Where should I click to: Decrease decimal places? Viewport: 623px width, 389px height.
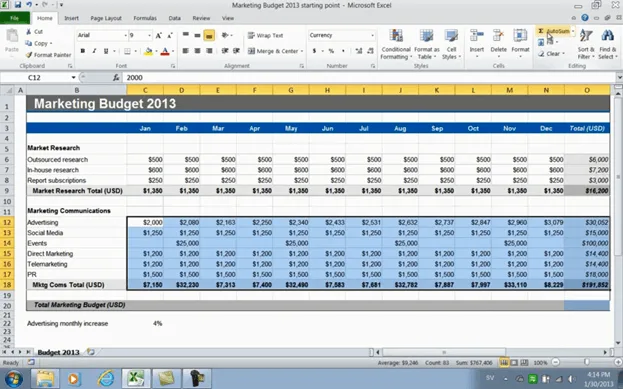370,51
